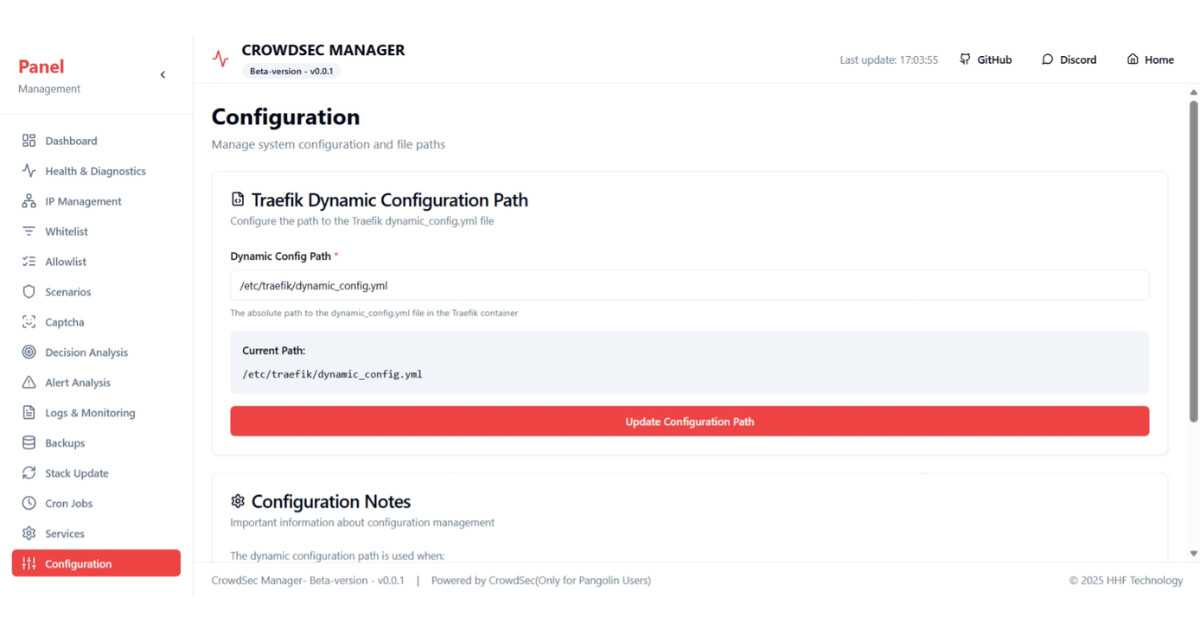Viewport: 1200px width, 630px height.
Task: Click the Scenarios shield icon
Action: coord(29,292)
